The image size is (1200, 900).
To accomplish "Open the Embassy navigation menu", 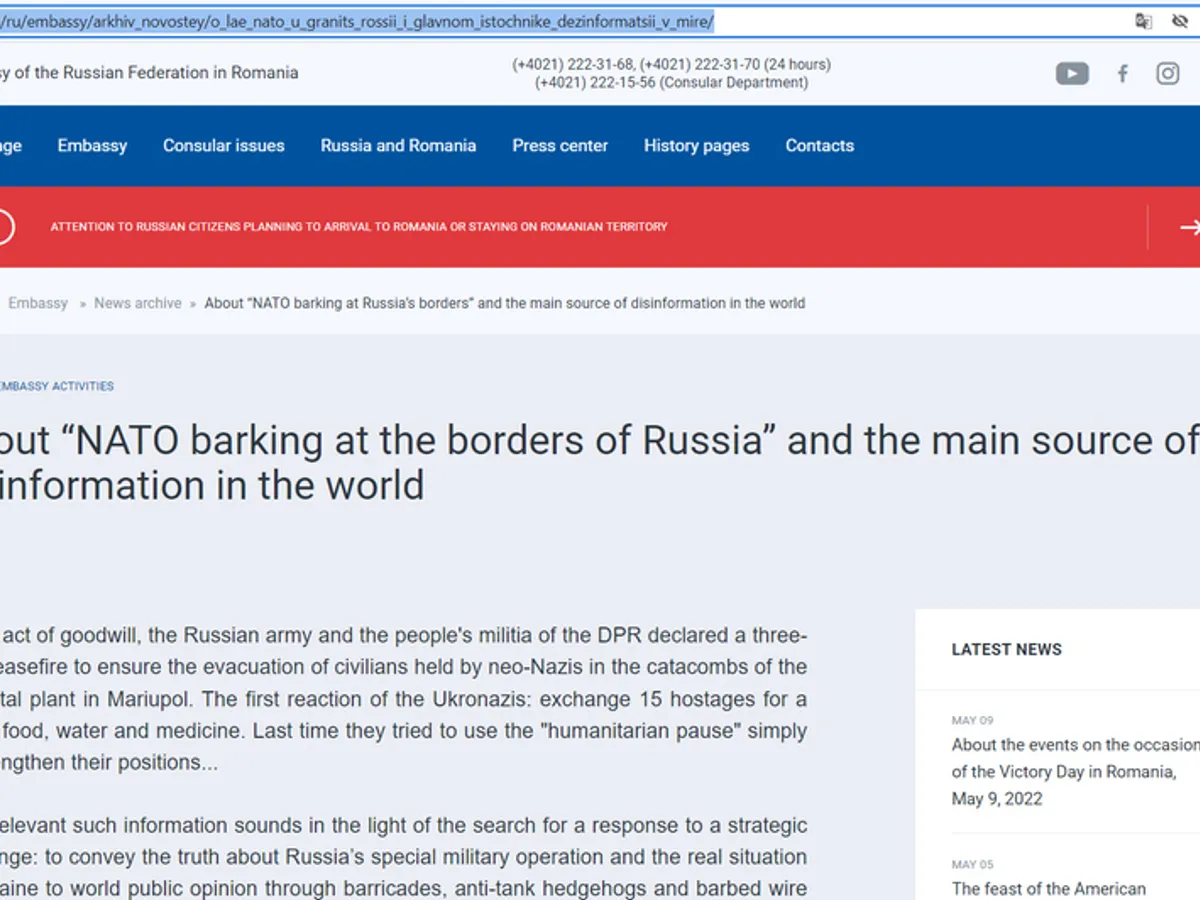I will [92, 146].
